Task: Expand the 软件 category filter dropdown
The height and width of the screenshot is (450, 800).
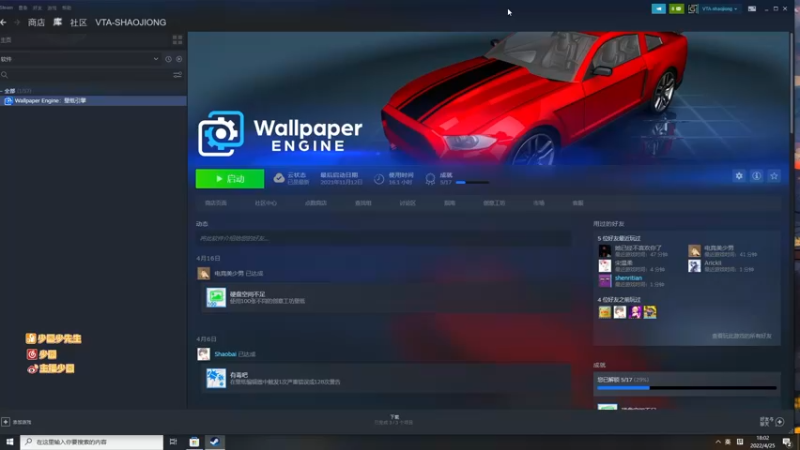Action: point(80,59)
